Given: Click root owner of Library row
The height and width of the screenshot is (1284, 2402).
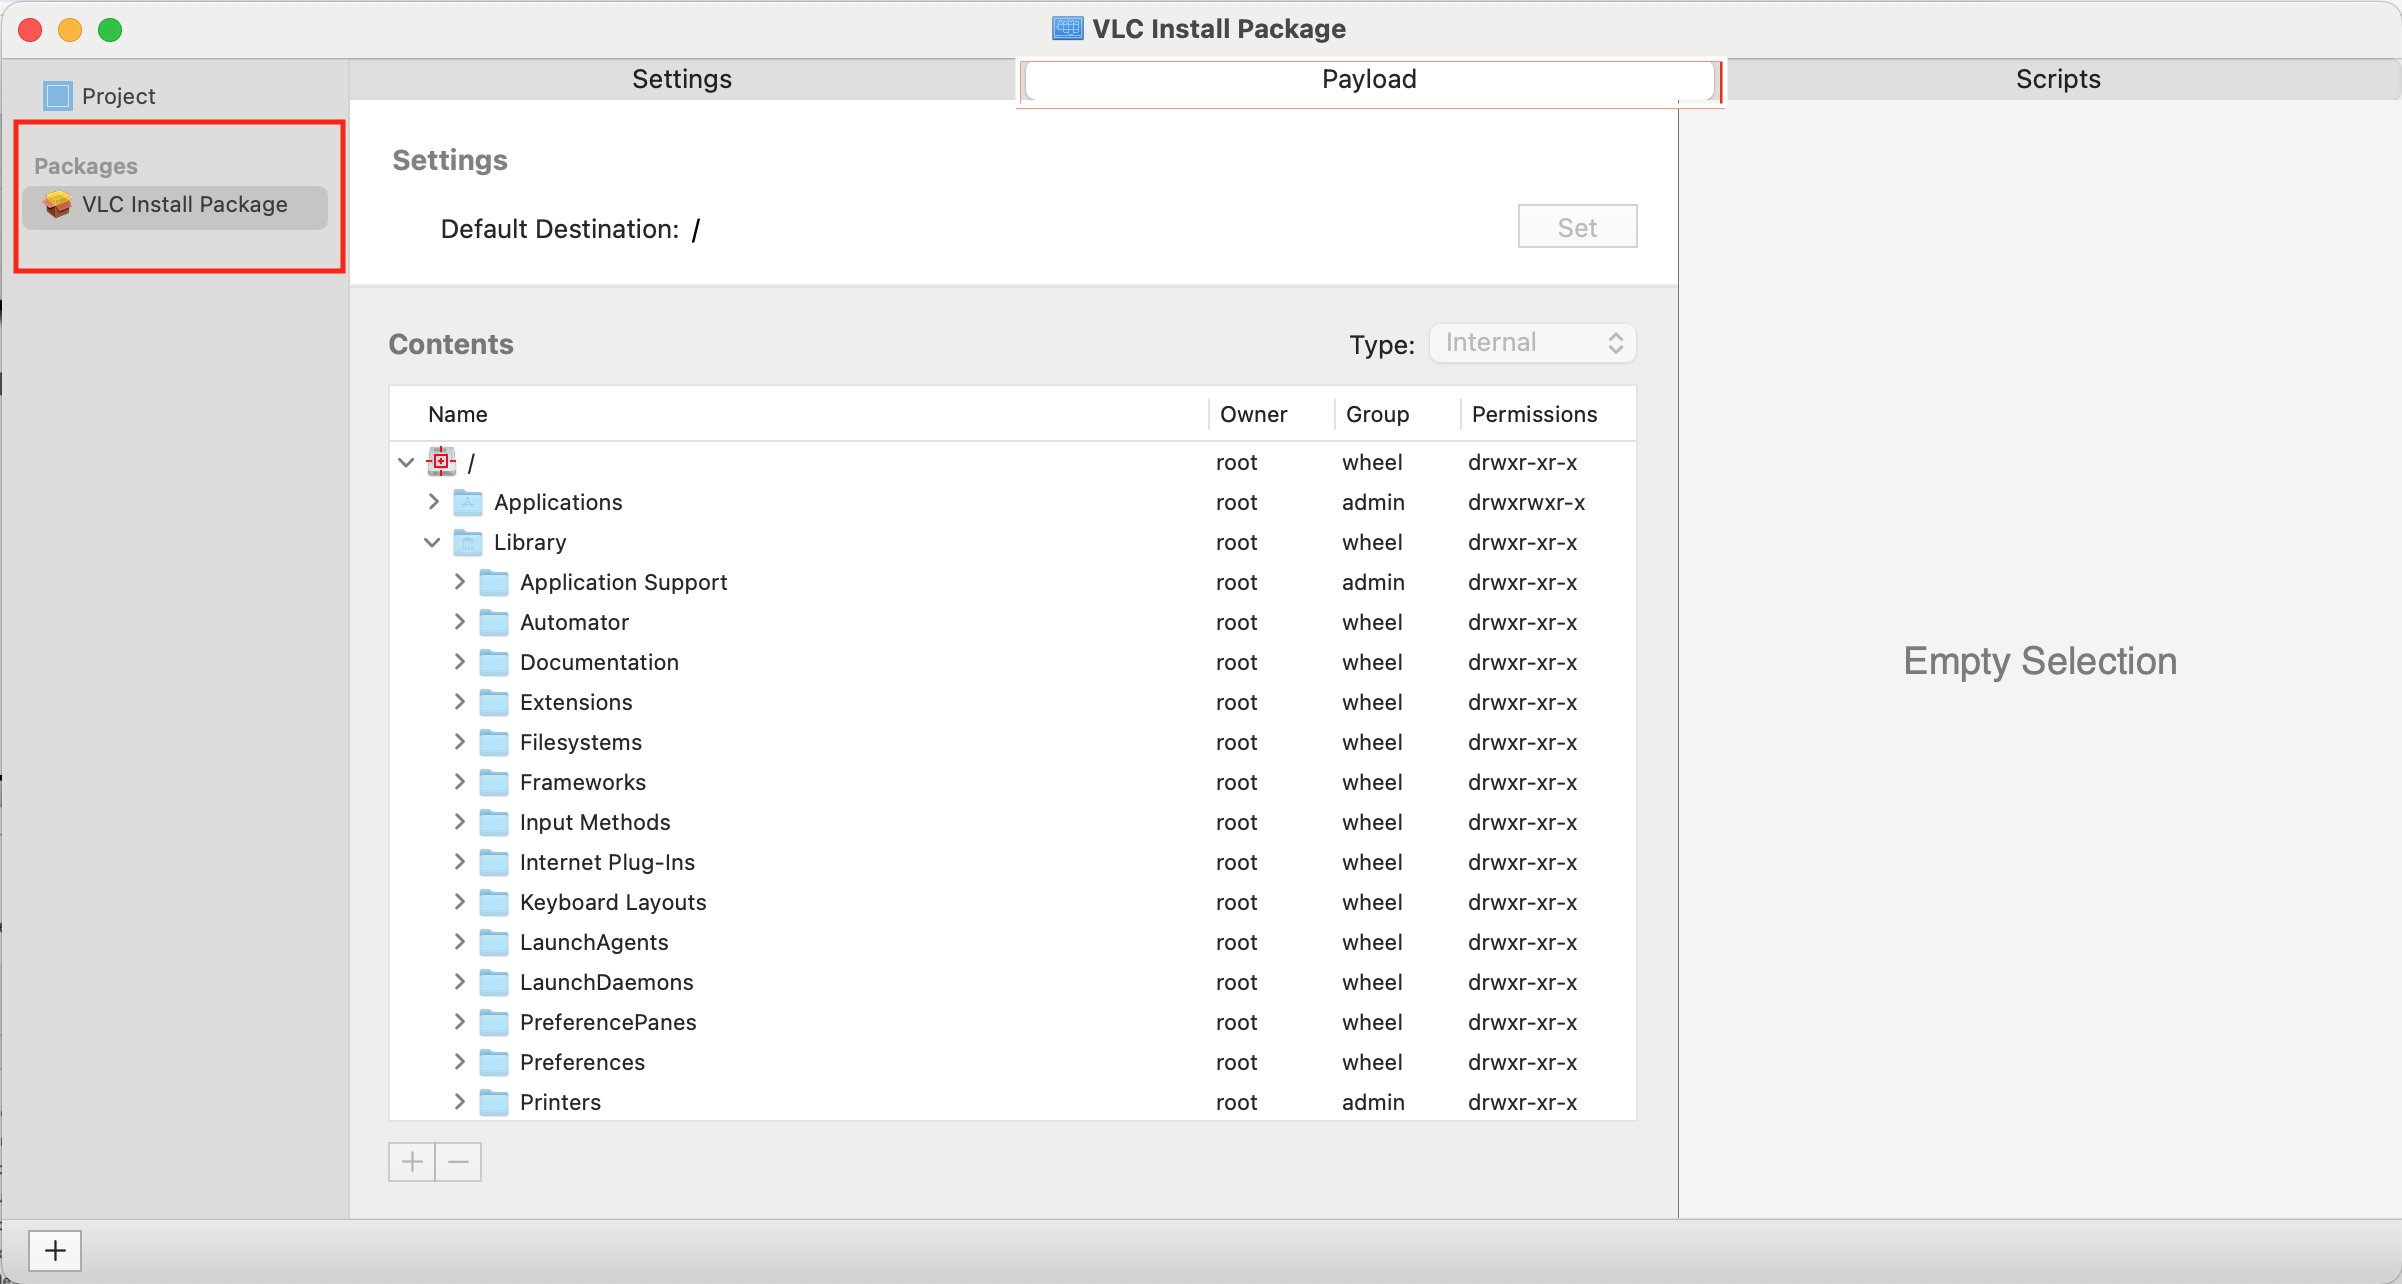Looking at the screenshot, I should 1237,542.
